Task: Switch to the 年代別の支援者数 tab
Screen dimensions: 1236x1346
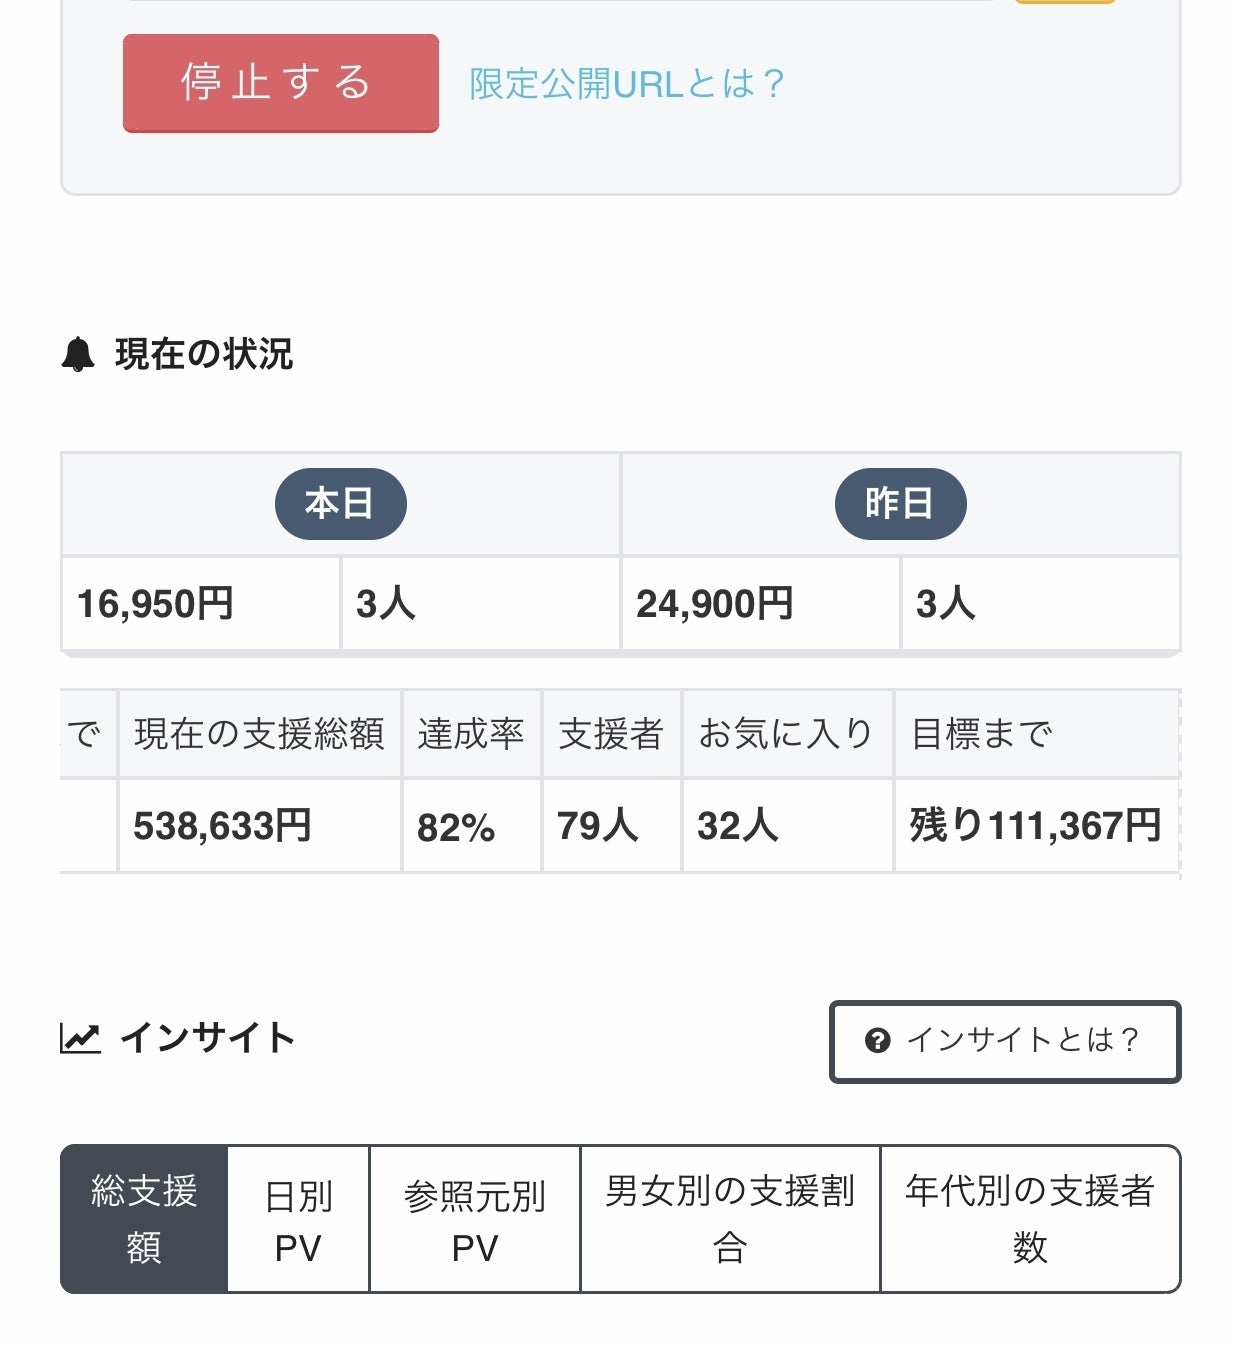Action: 1030,1219
